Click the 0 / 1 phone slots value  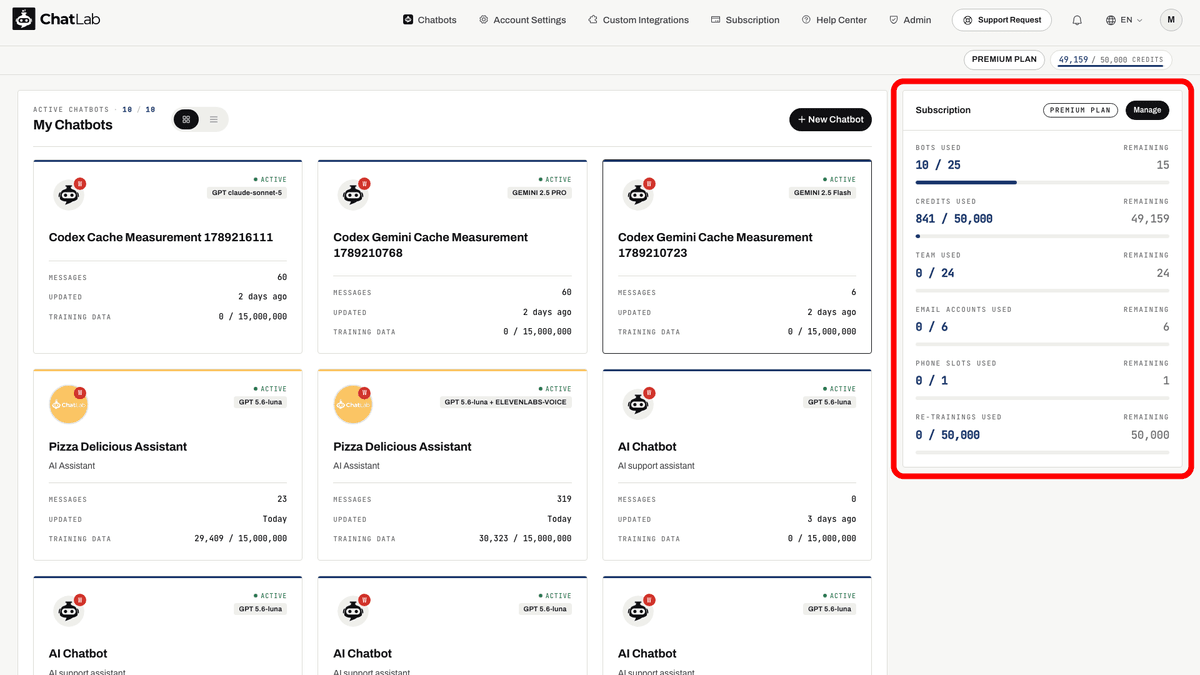tap(932, 381)
